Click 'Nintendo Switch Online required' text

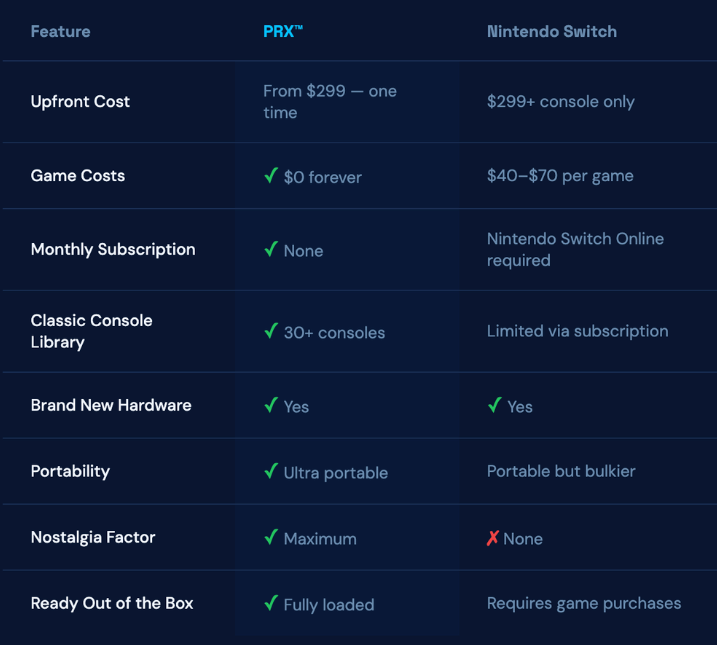(x=575, y=249)
